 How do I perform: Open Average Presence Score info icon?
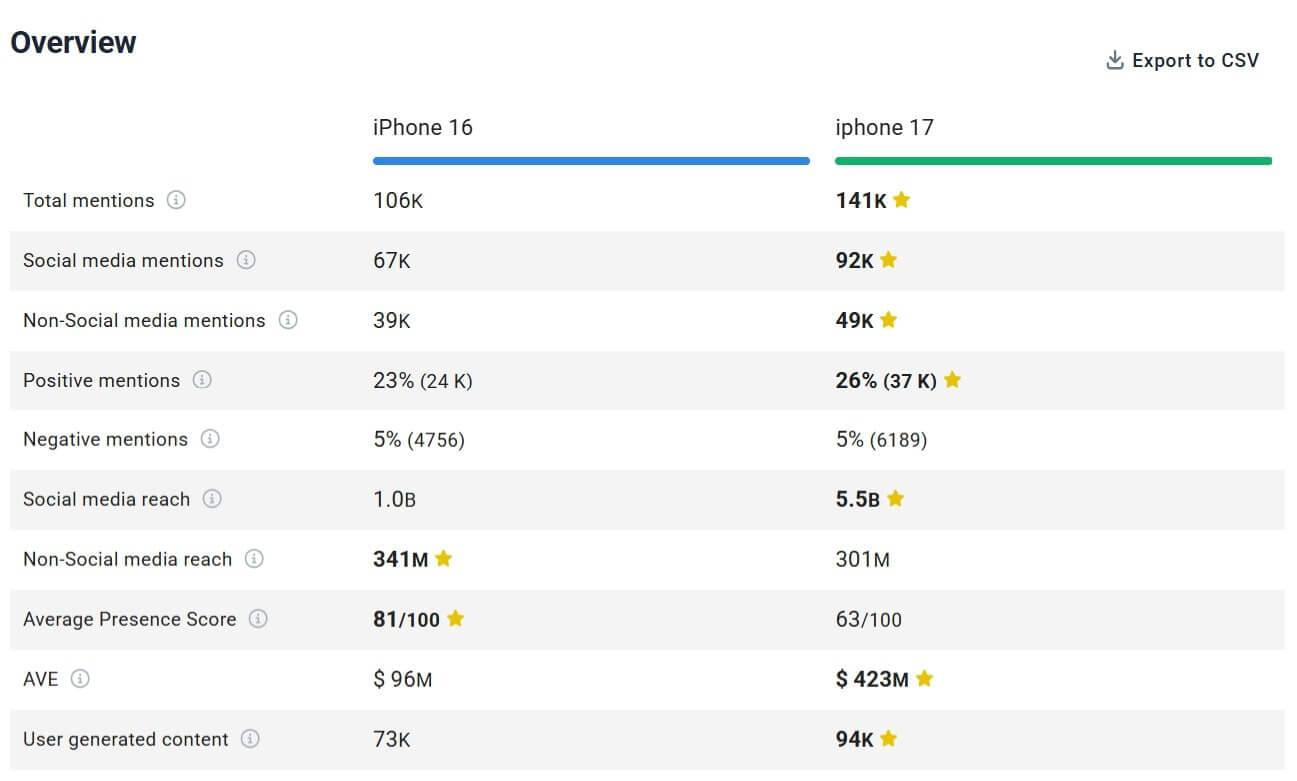point(258,619)
